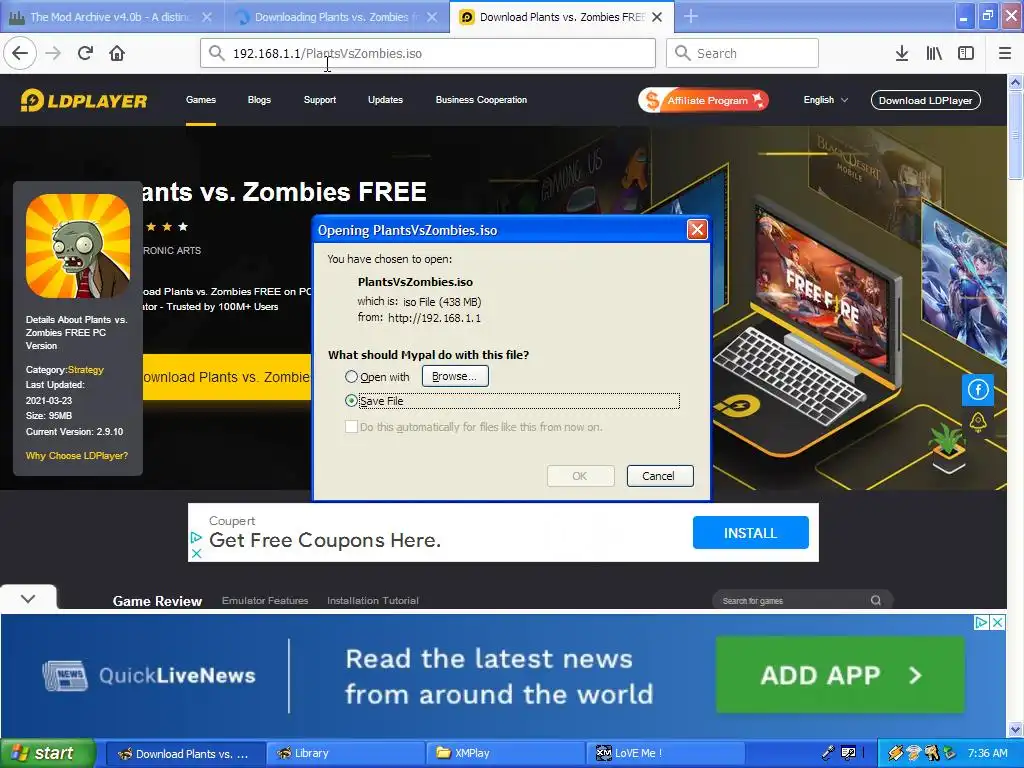
Task: Click Cancel in the download dialog
Action: tap(660, 475)
